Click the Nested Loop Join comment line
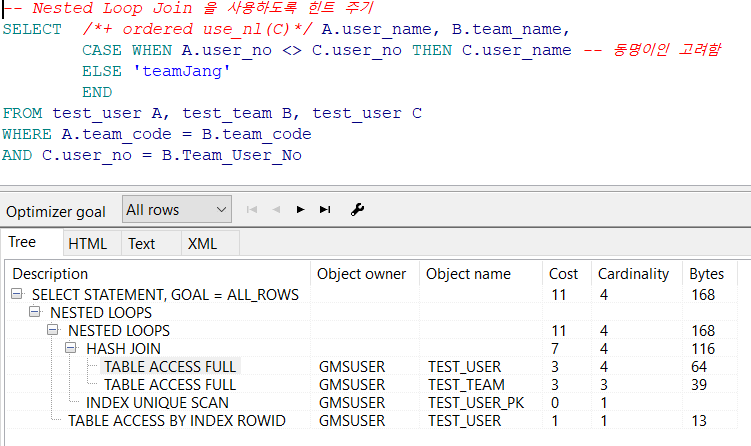This screenshot has height=446, width=751. [x=188, y=8]
